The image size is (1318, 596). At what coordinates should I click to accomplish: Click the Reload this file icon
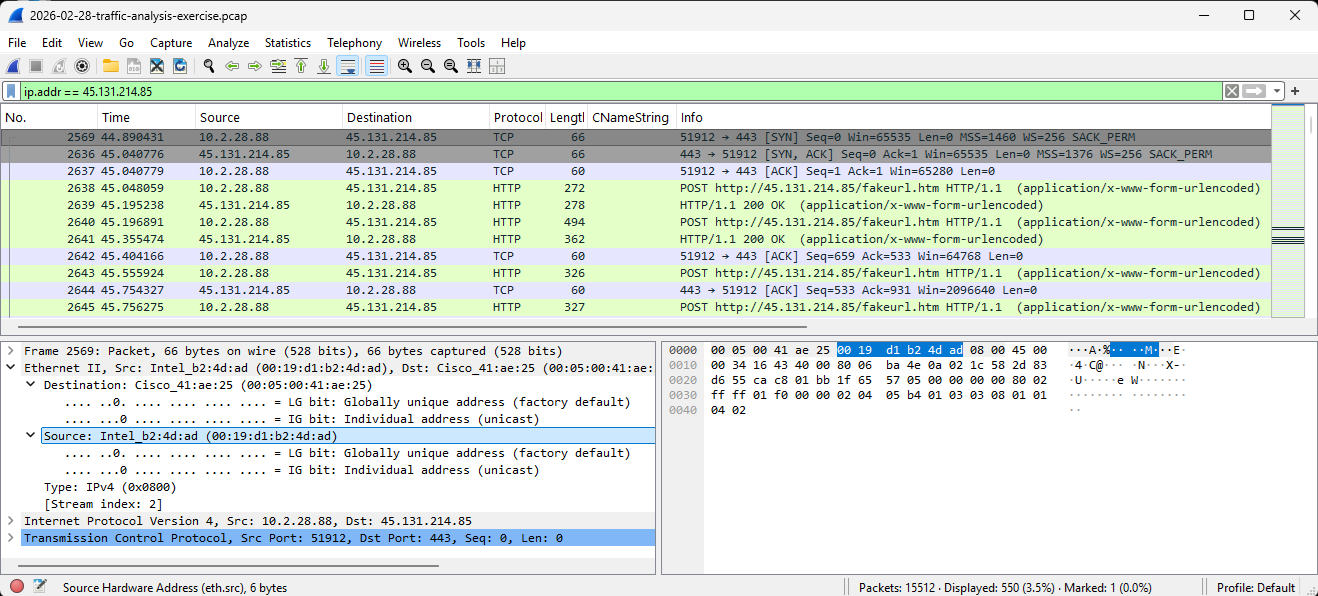click(180, 66)
